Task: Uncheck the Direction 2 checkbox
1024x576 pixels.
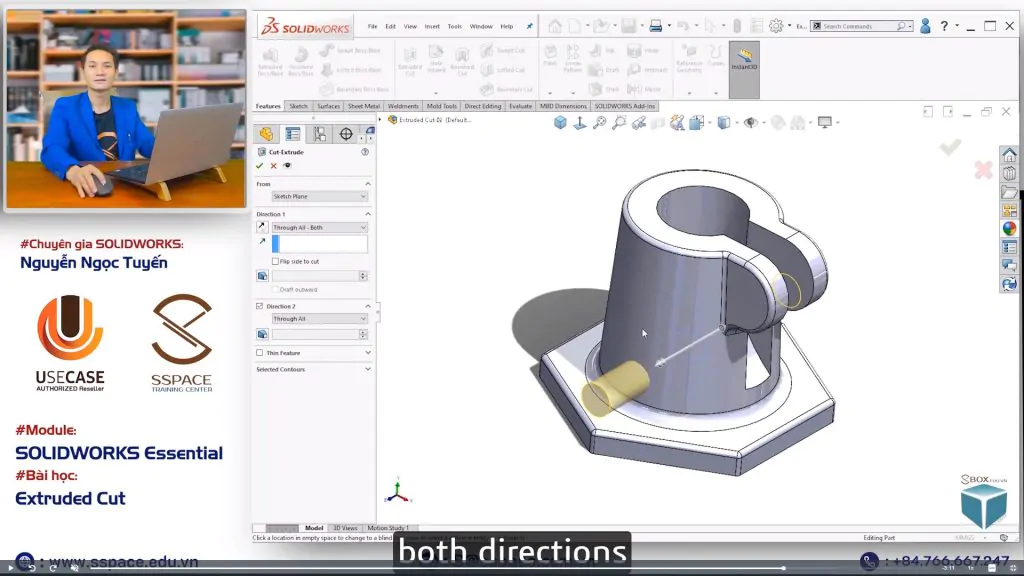Action: (260, 306)
